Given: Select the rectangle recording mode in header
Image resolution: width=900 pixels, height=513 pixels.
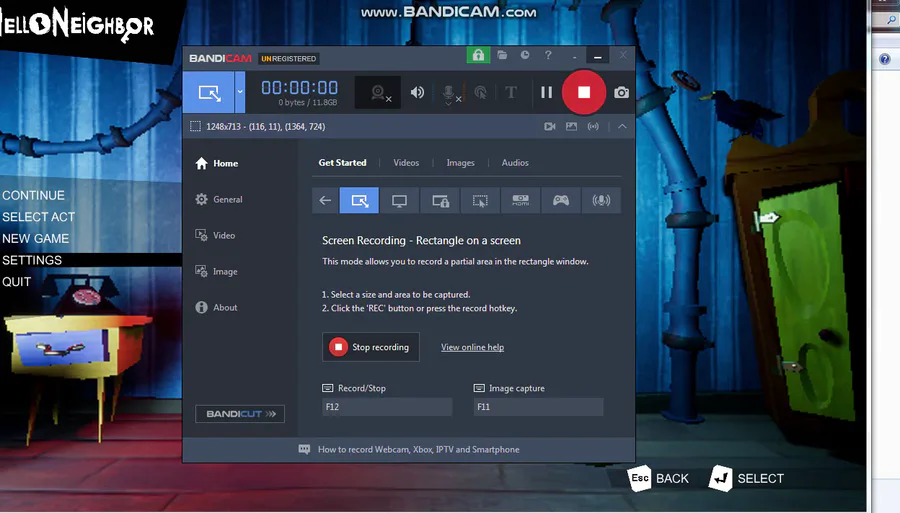Looking at the screenshot, I should point(208,92).
